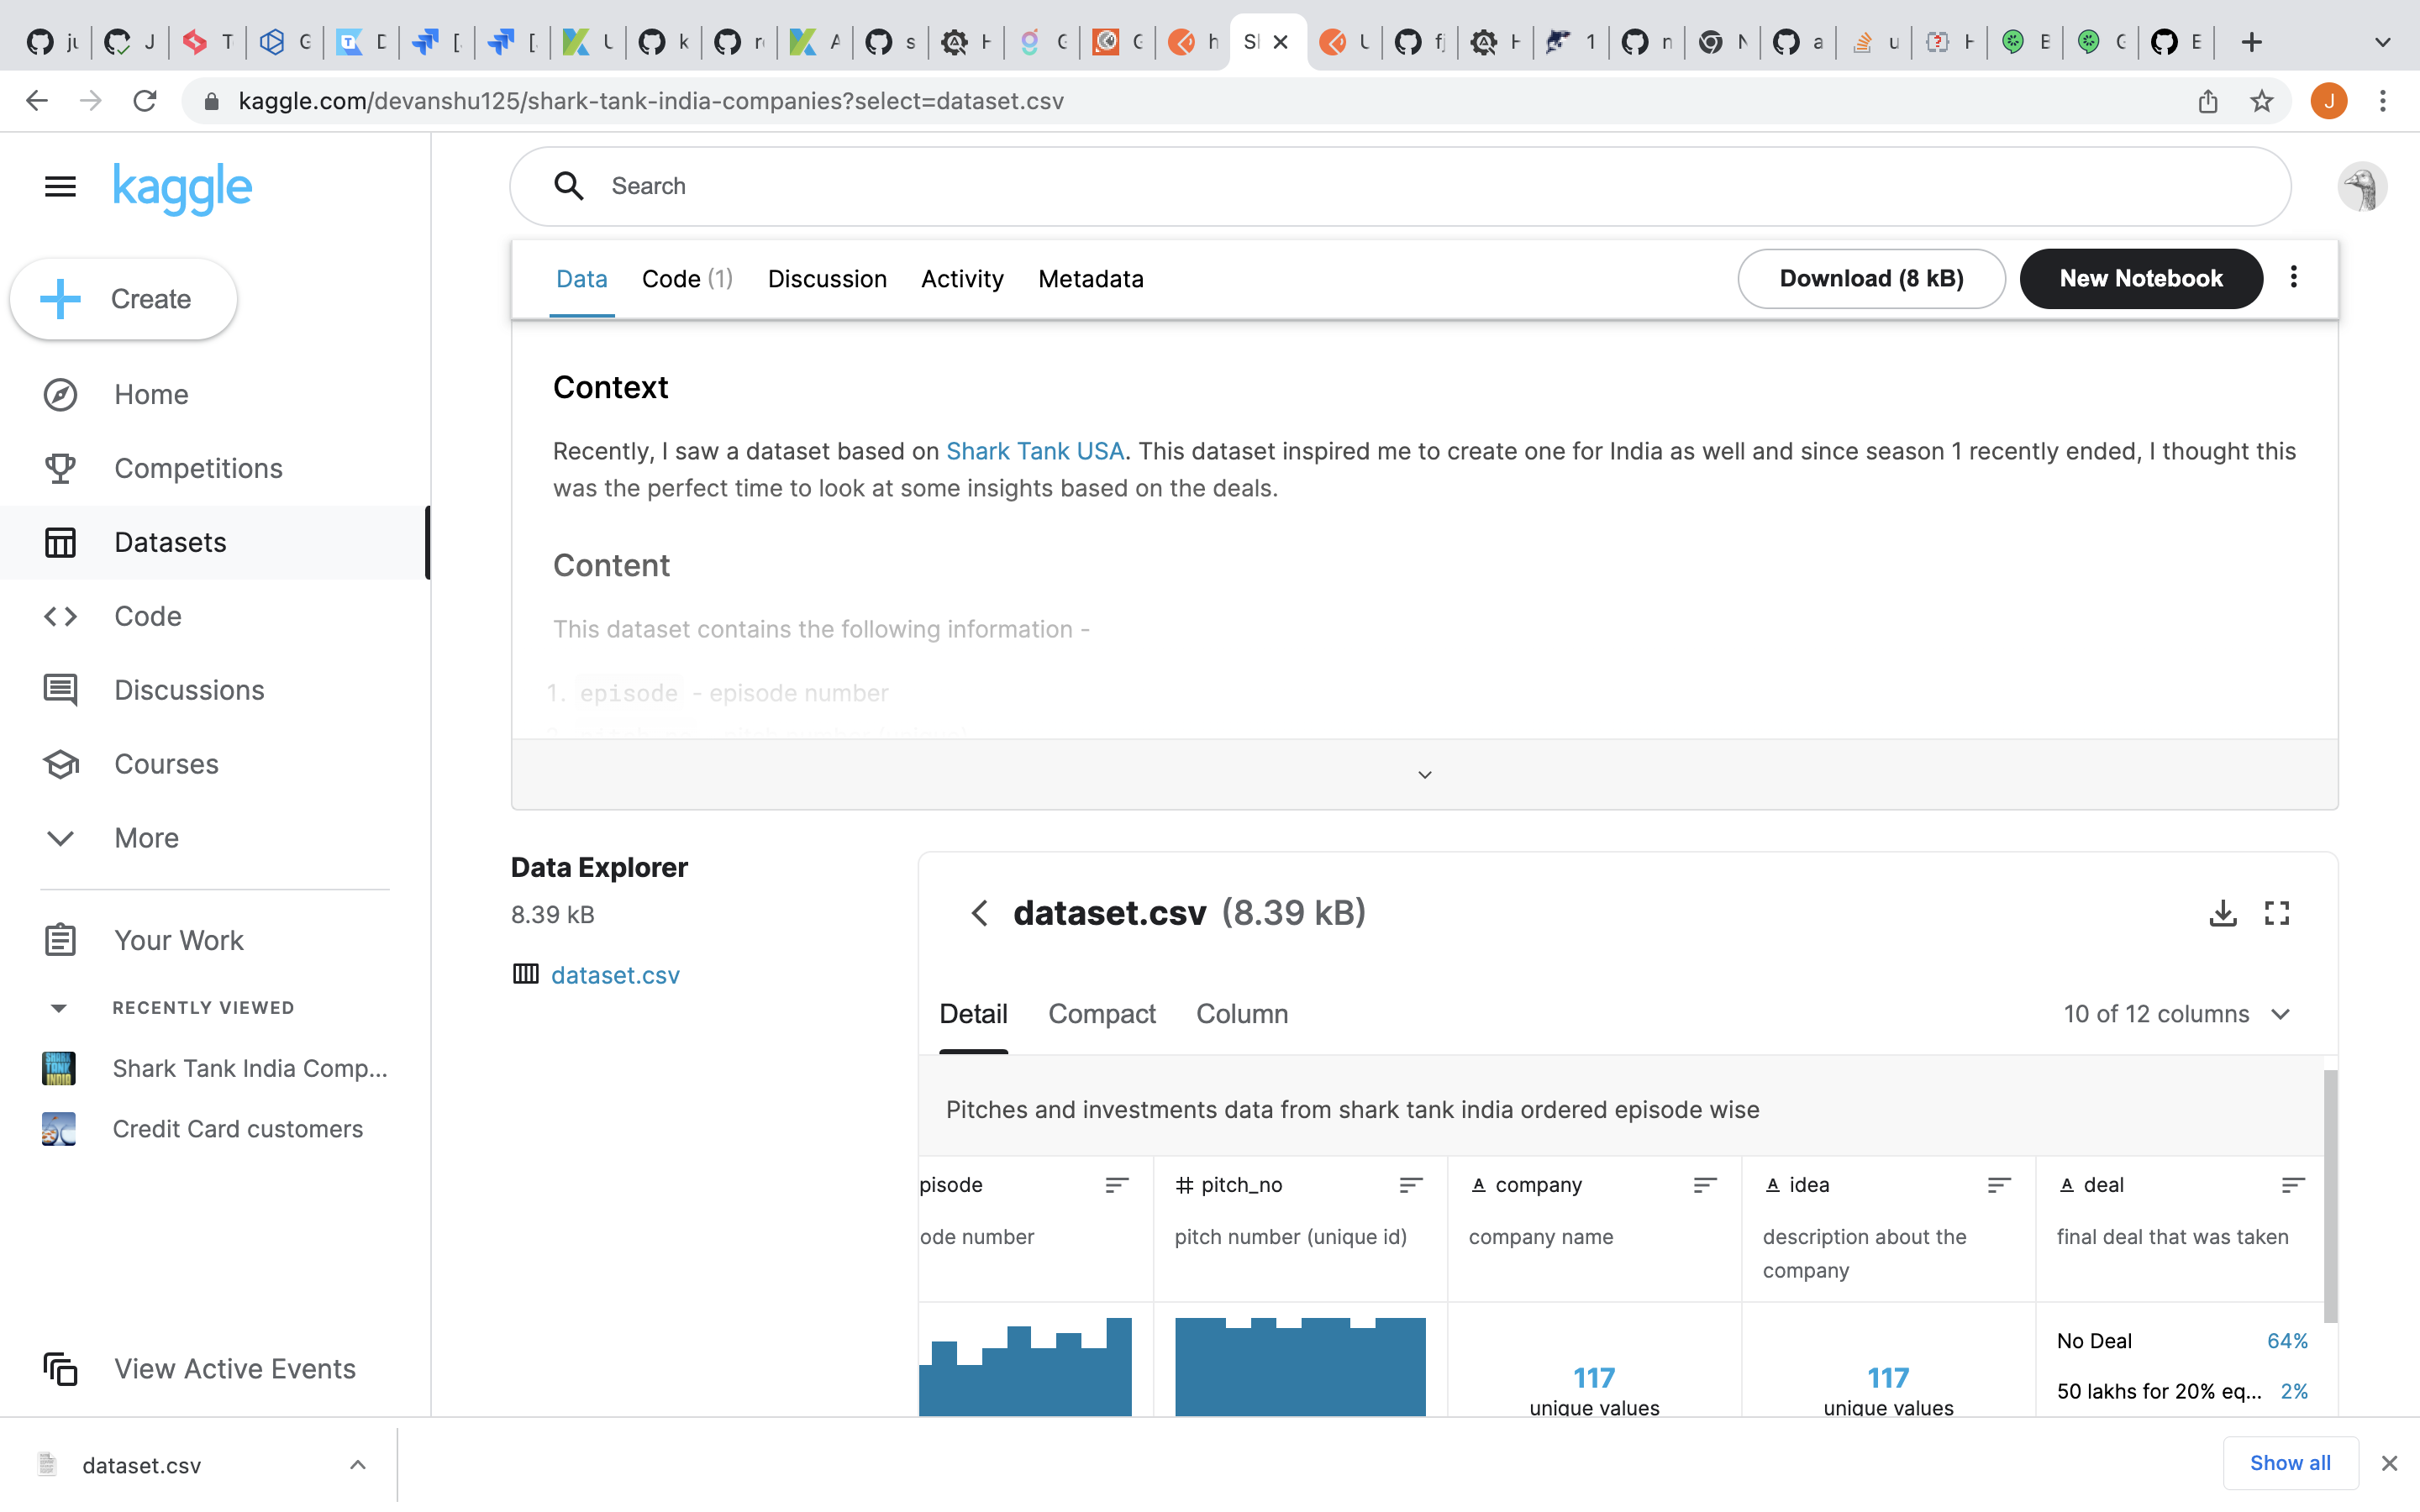
Task: Open dataset.csv in Data Explorer
Action: (615, 975)
